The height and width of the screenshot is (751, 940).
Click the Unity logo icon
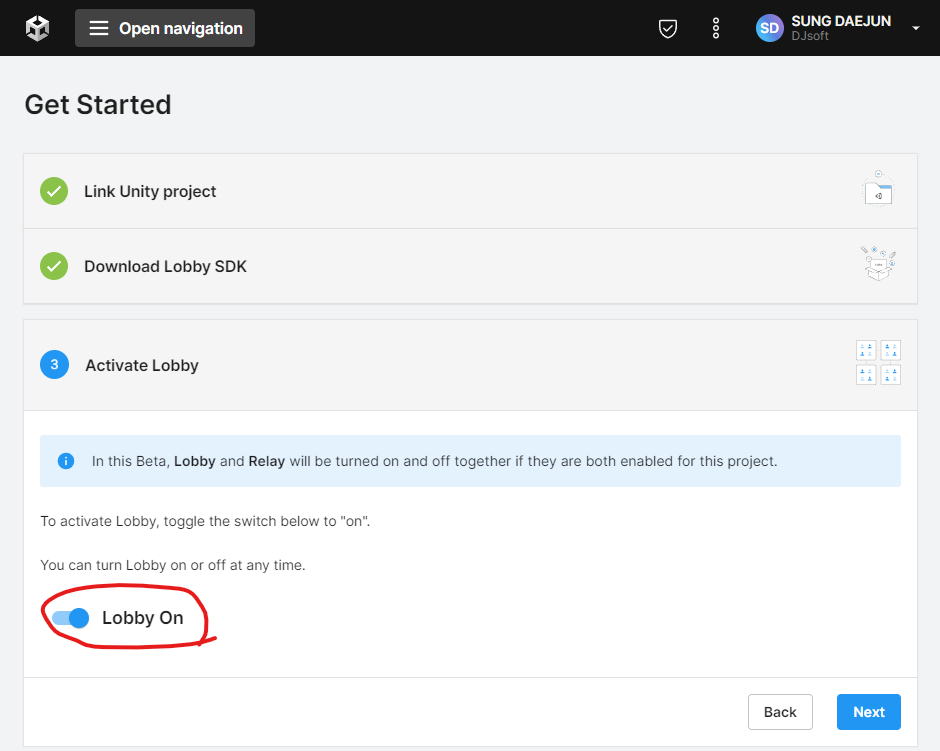coord(37,28)
